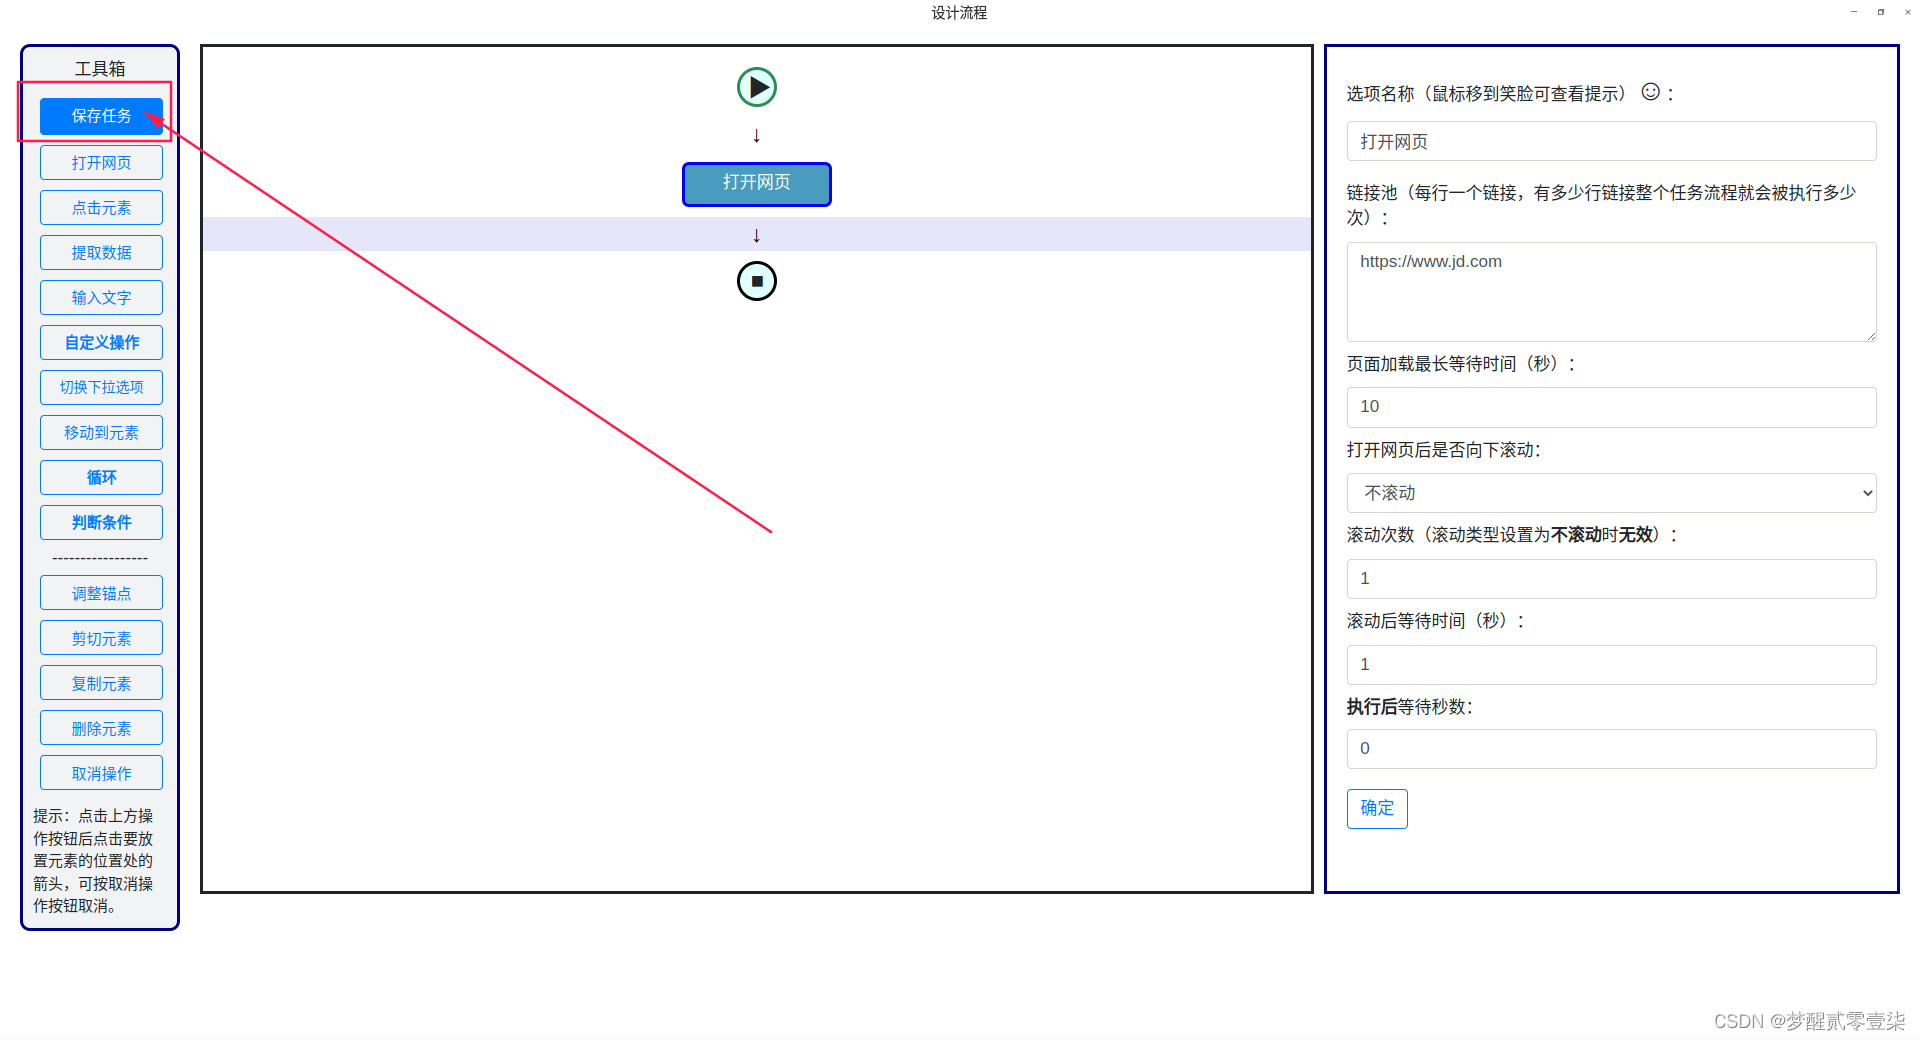Select the 自定义操作 tool

point(101,342)
